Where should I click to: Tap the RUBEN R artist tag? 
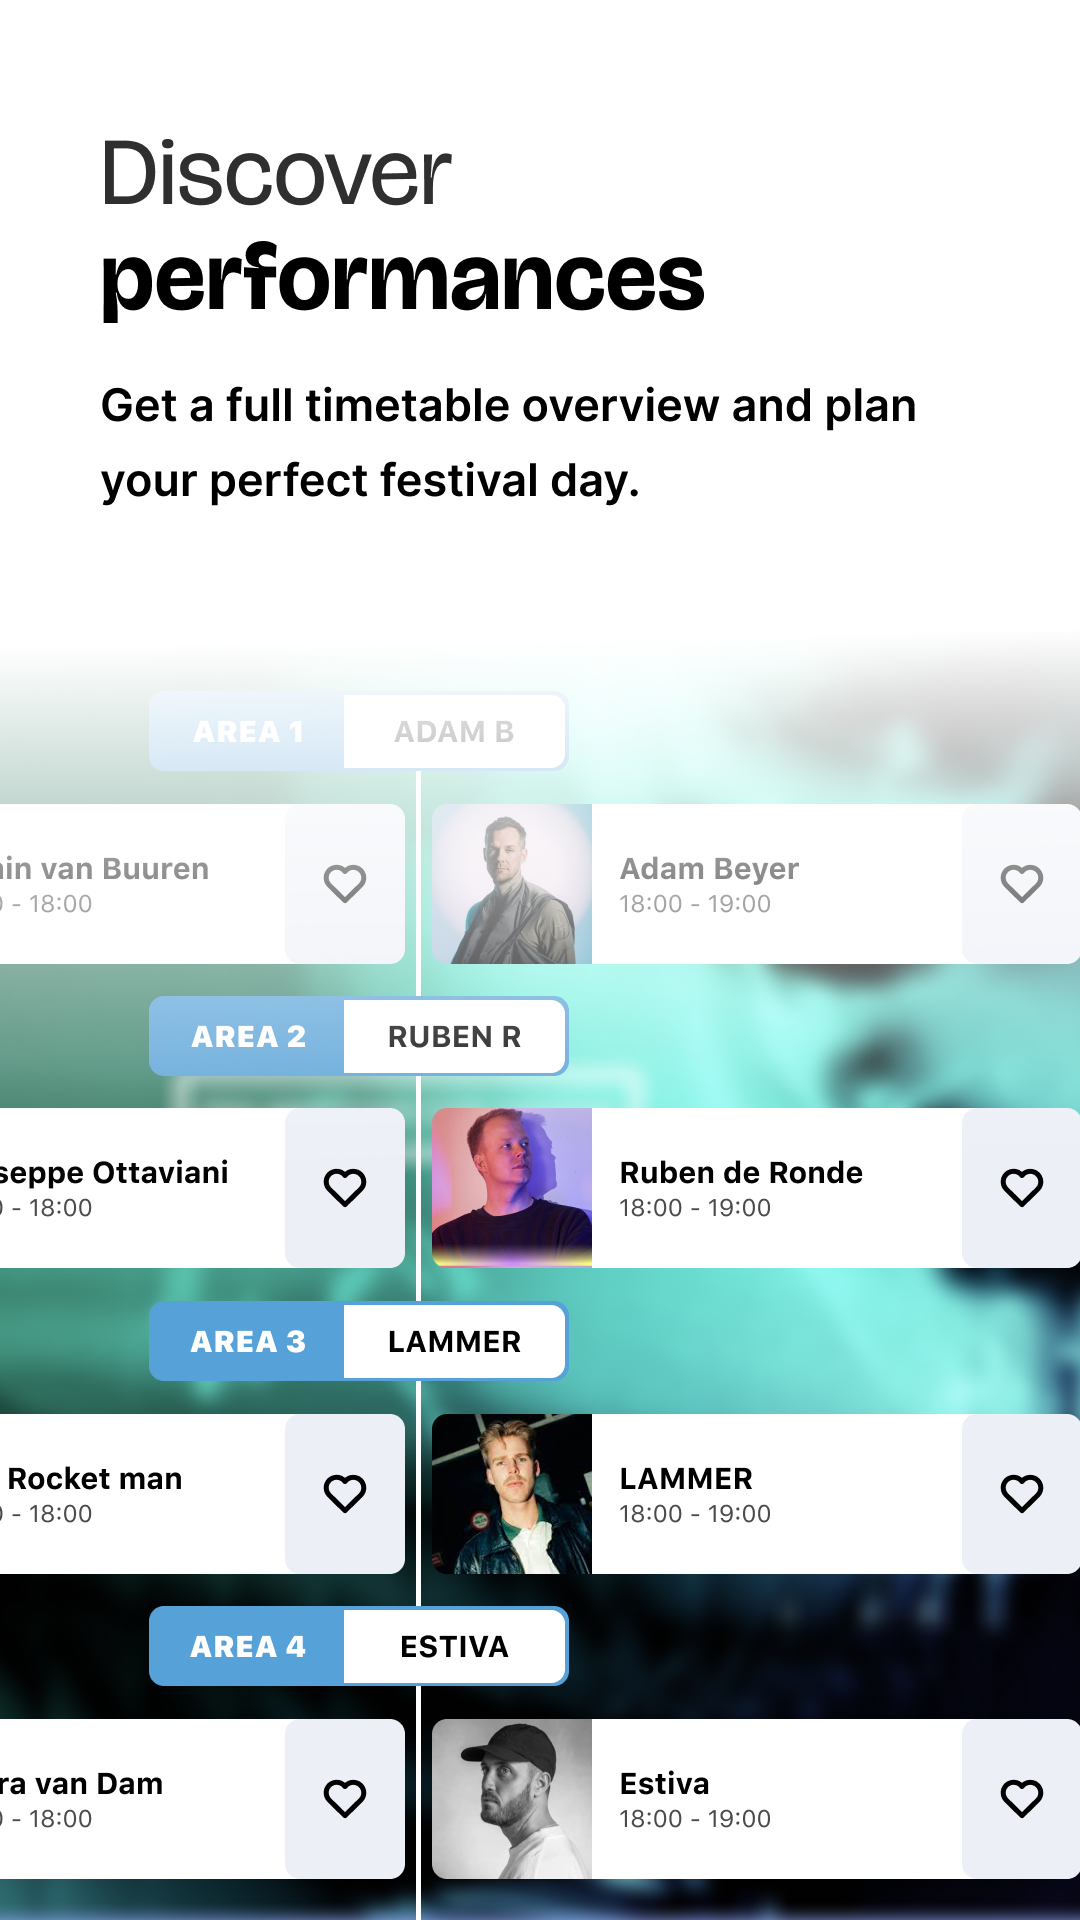tap(454, 1037)
